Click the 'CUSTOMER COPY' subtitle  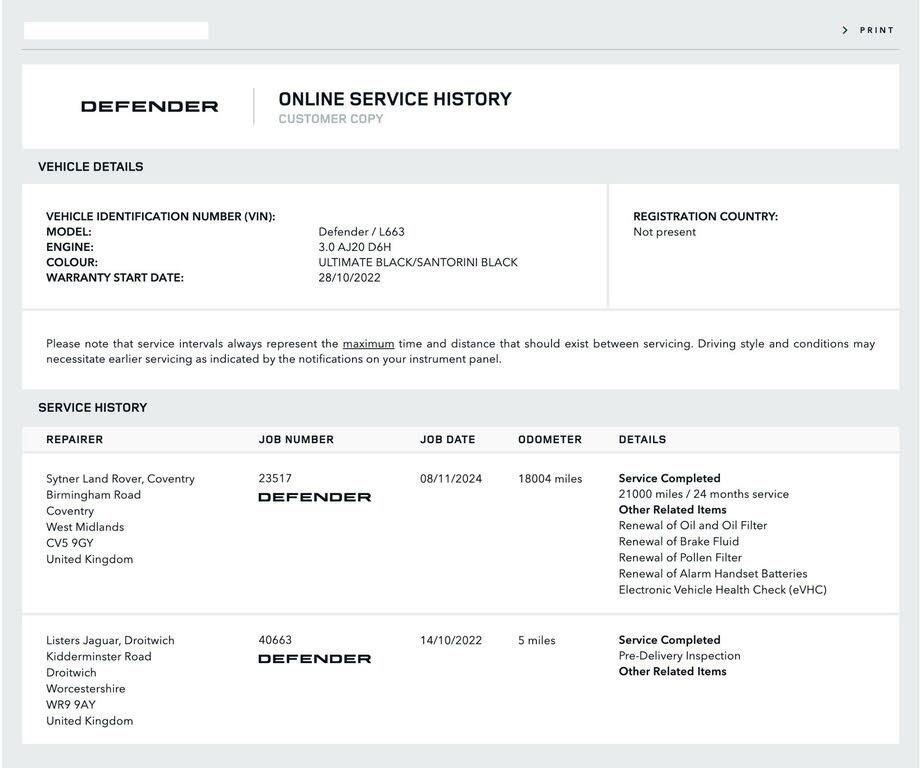click(331, 119)
